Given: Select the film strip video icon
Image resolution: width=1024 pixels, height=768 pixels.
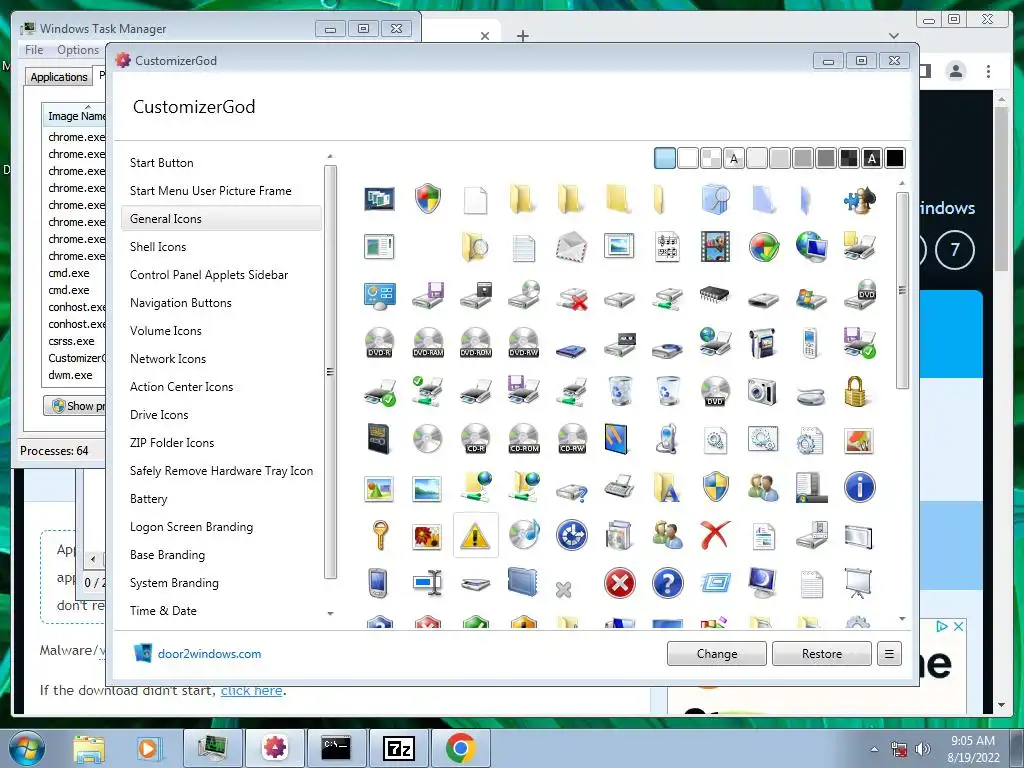Looking at the screenshot, I should point(715,247).
